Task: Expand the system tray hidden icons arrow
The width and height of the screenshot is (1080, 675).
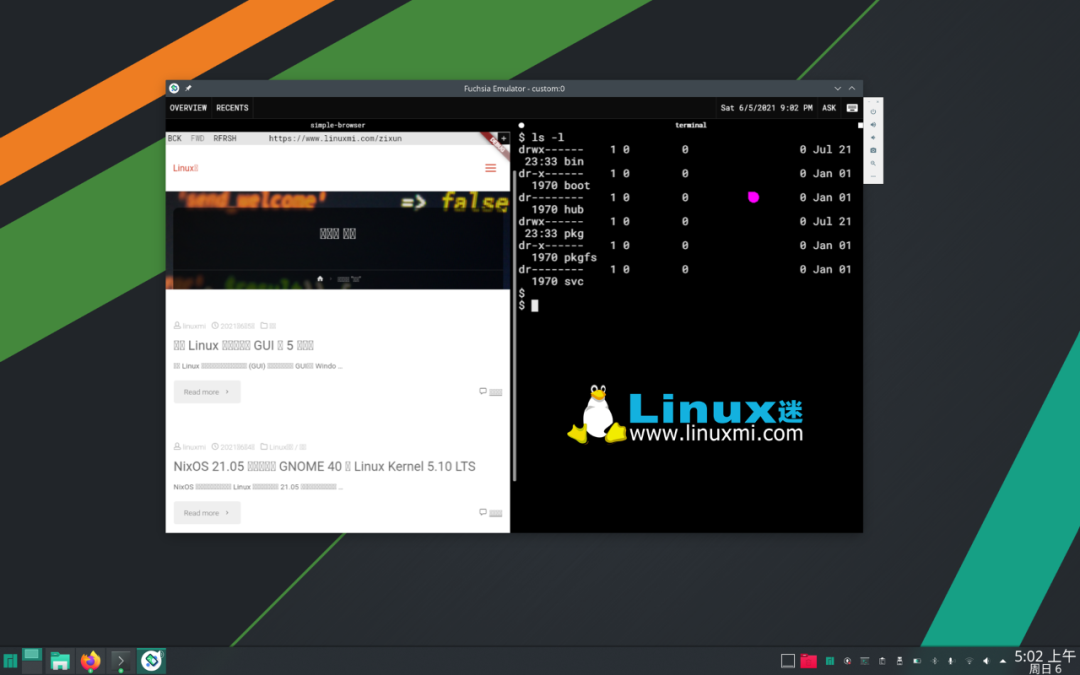Action: [1003, 660]
